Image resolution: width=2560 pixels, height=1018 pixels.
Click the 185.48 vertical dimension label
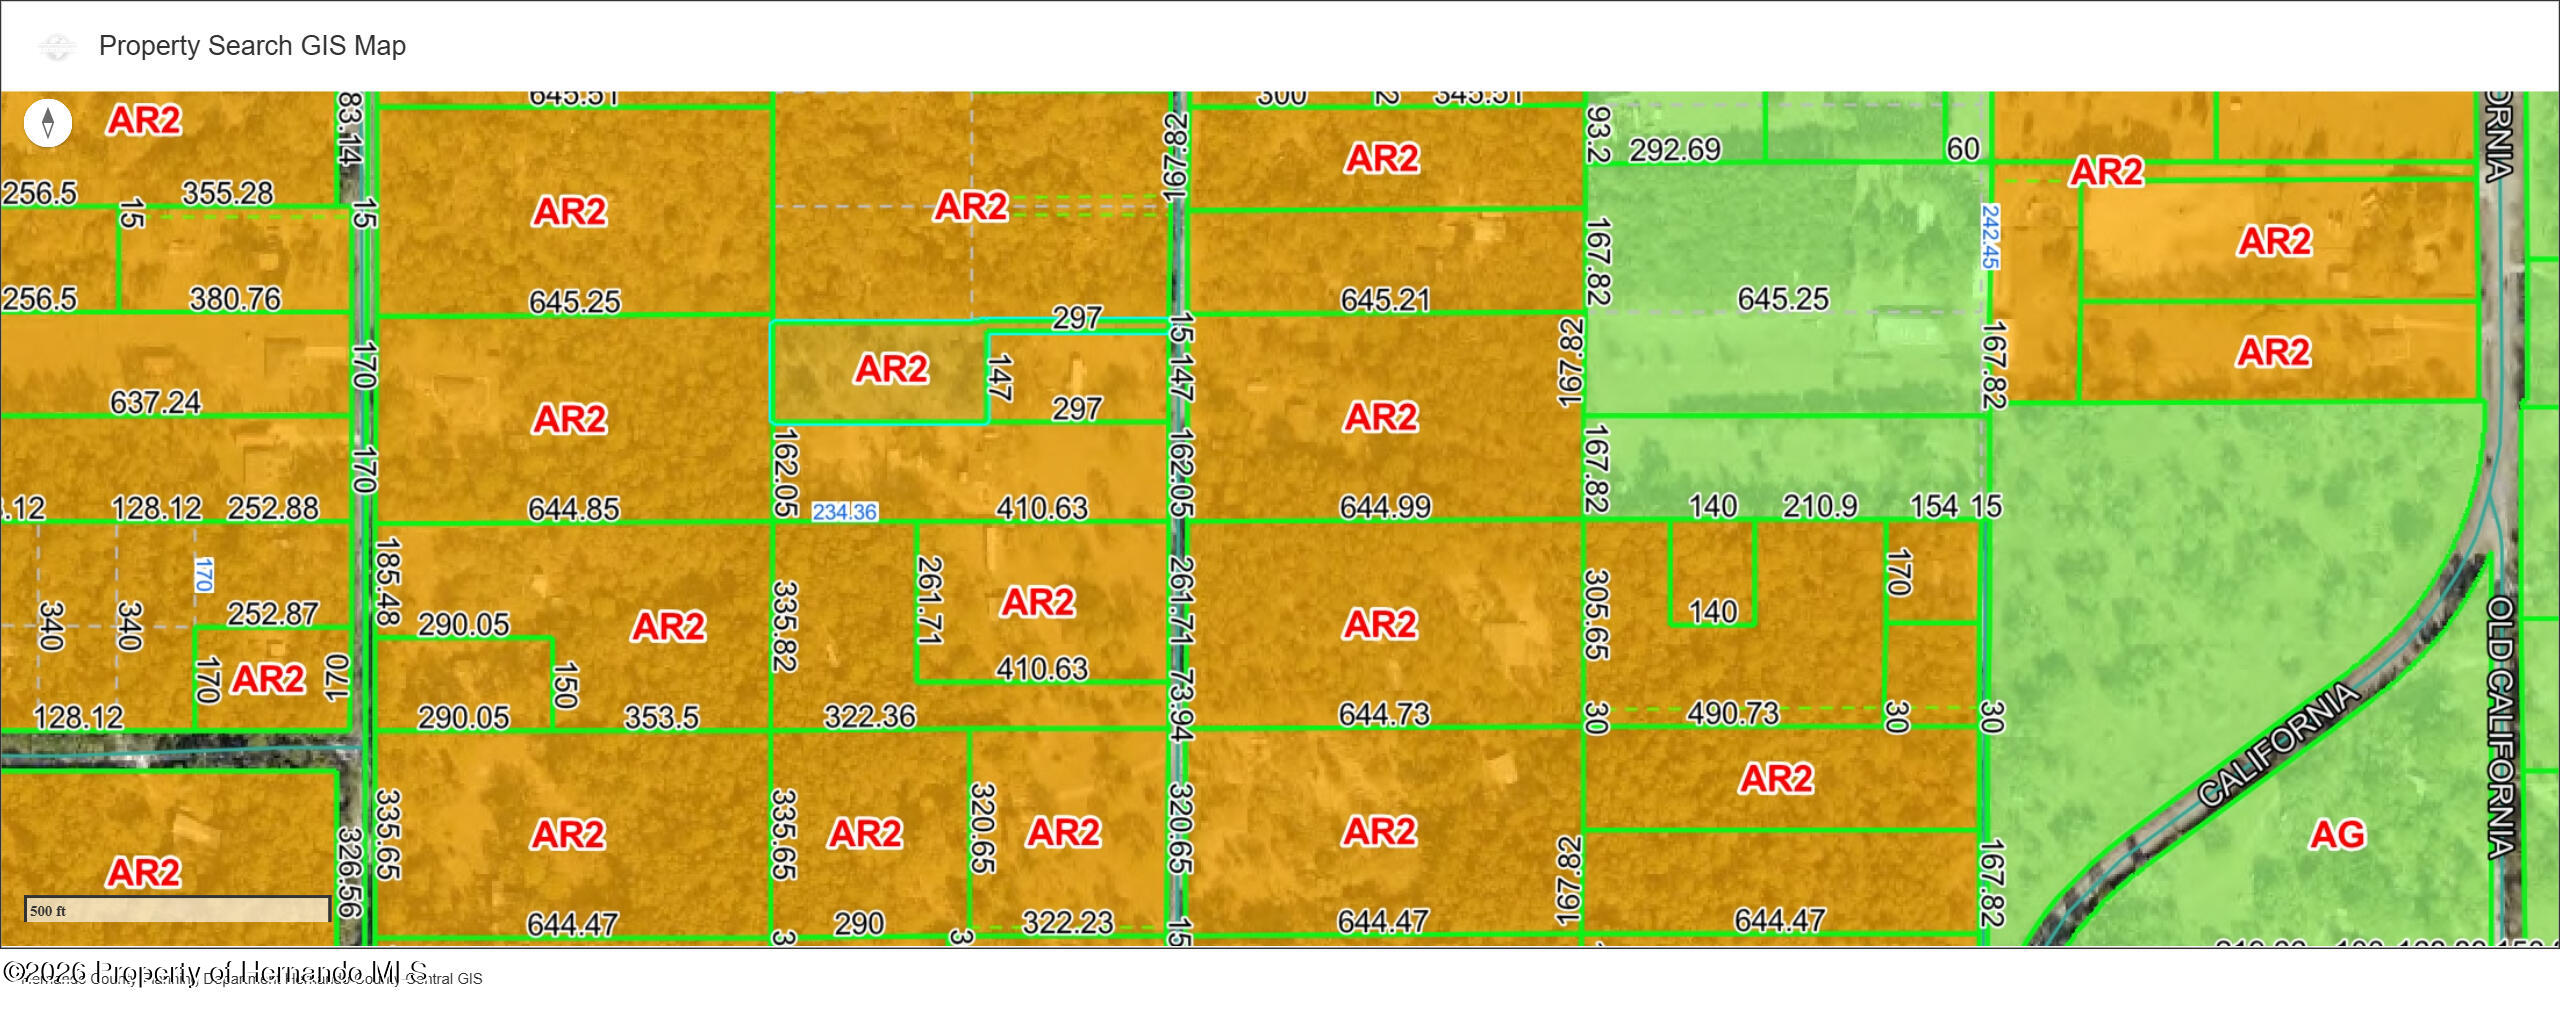387,582
